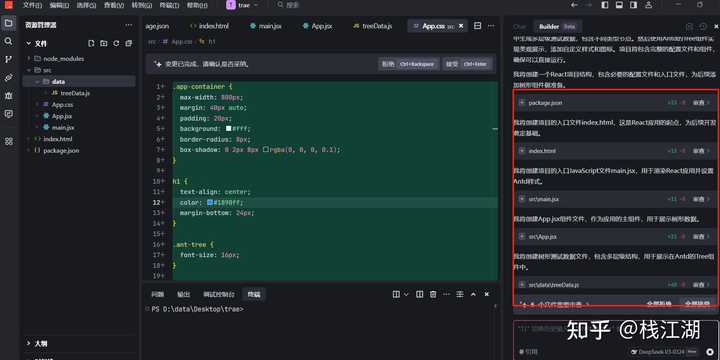Screen dimensions: 720x360
Task: Open the Extensions view in activity bar
Action: 8,141
